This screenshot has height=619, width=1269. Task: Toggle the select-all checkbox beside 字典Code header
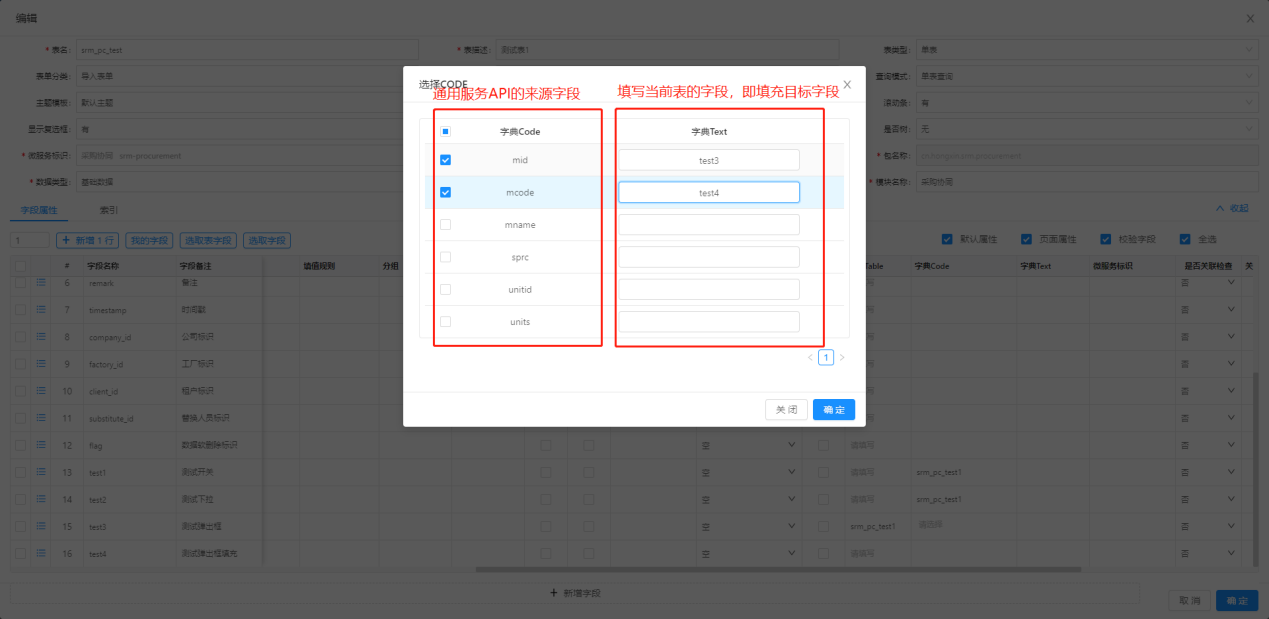tap(446, 131)
